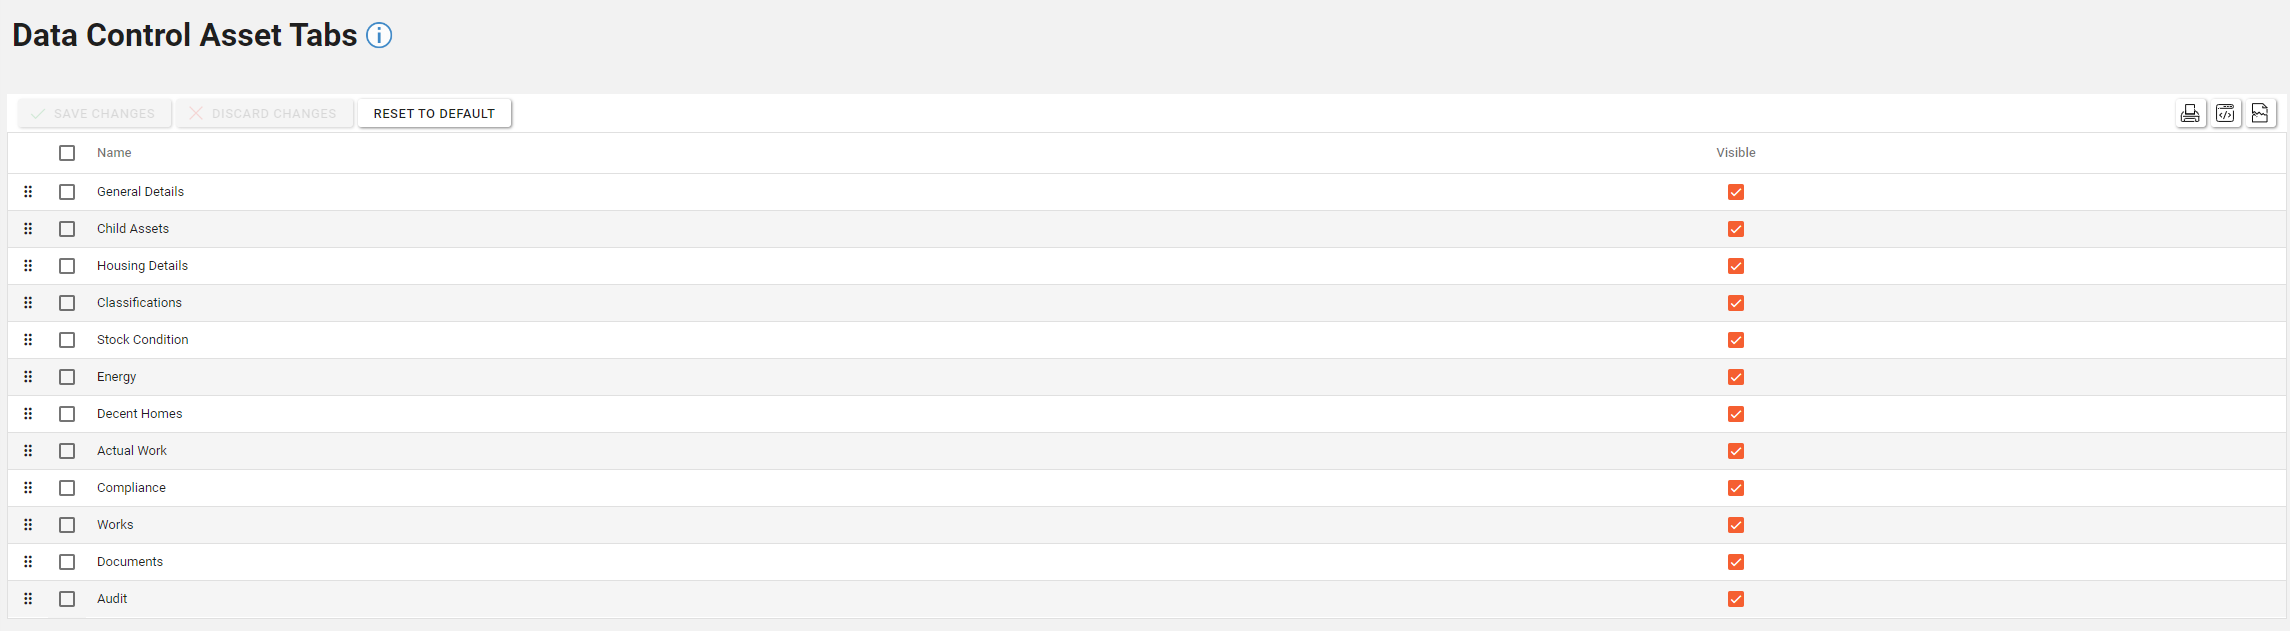Click the Visible column header
The width and height of the screenshot is (2290, 631).
coord(1736,153)
